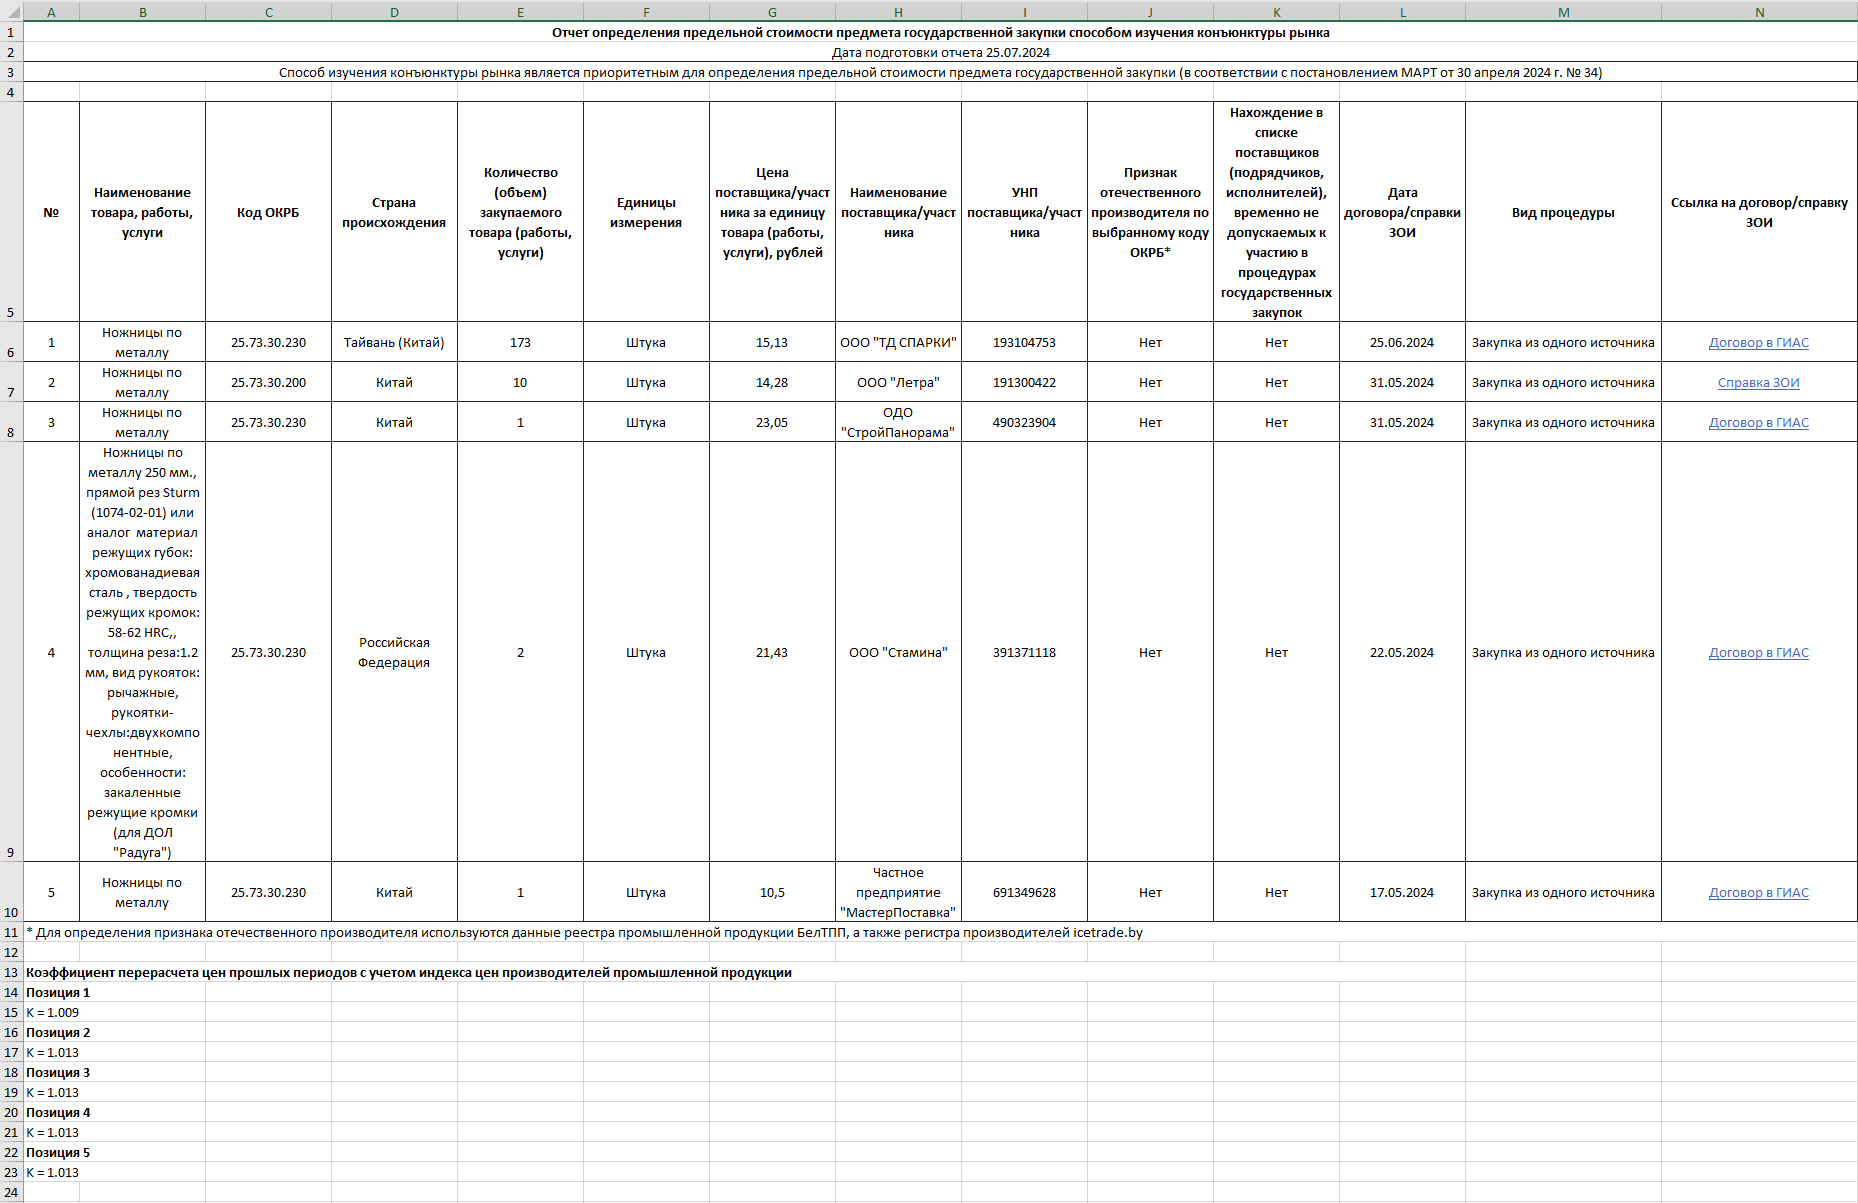This screenshot has height=1203, width=1858.
Task: Click the УНП cell "193104753"
Action: (x=1024, y=342)
